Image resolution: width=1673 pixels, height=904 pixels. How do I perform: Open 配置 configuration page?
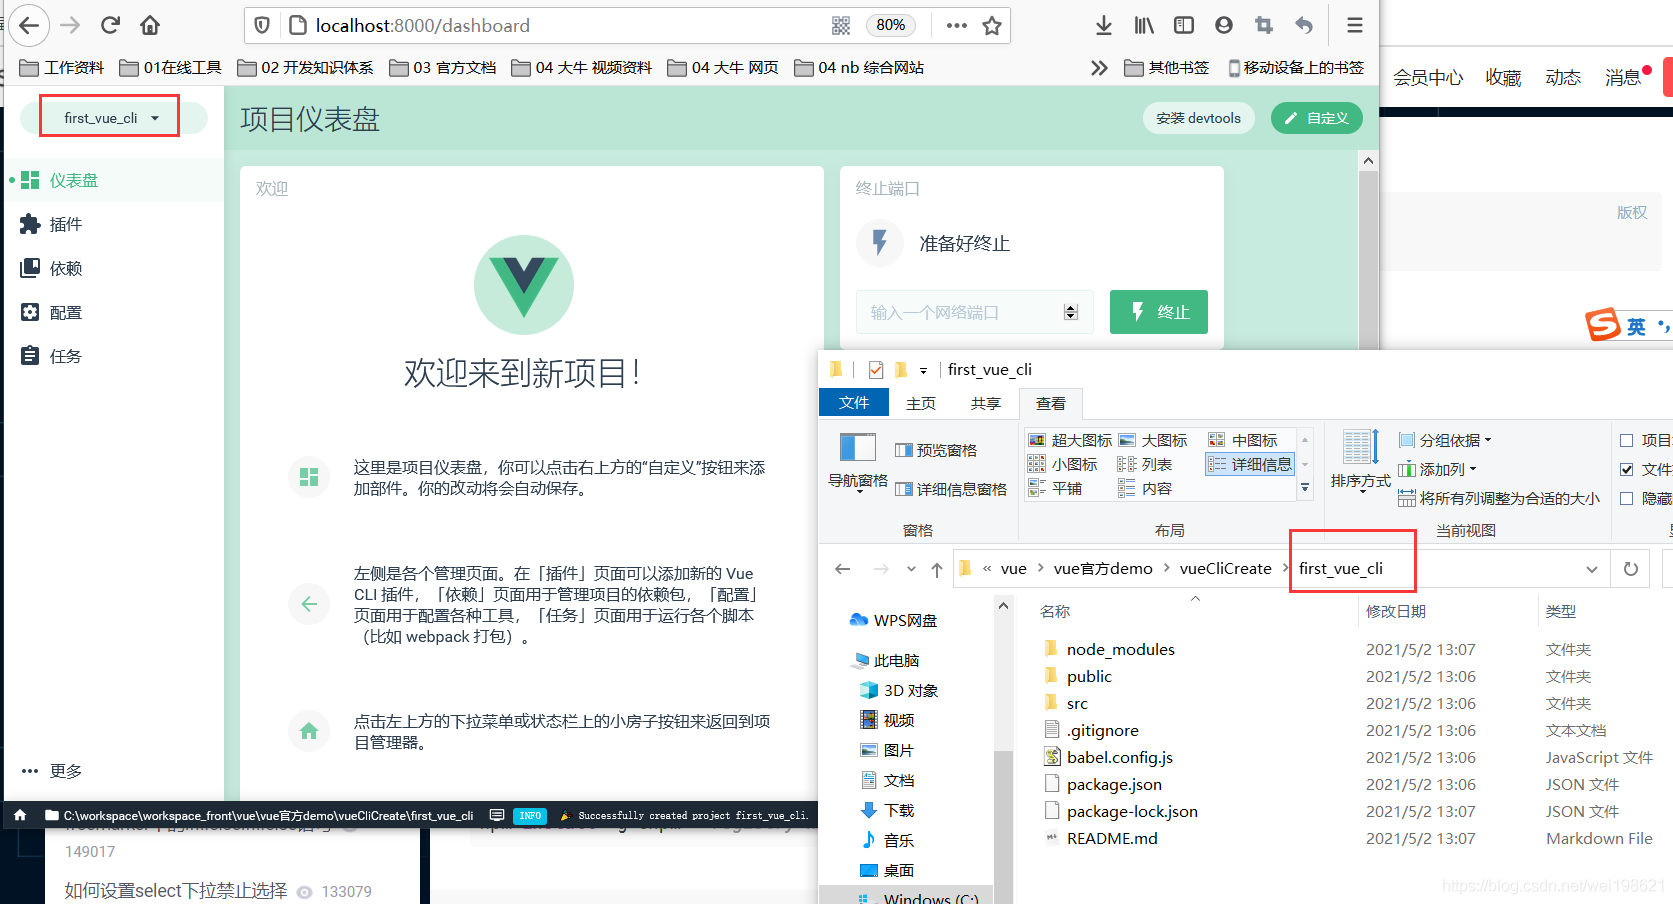point(114,312)
